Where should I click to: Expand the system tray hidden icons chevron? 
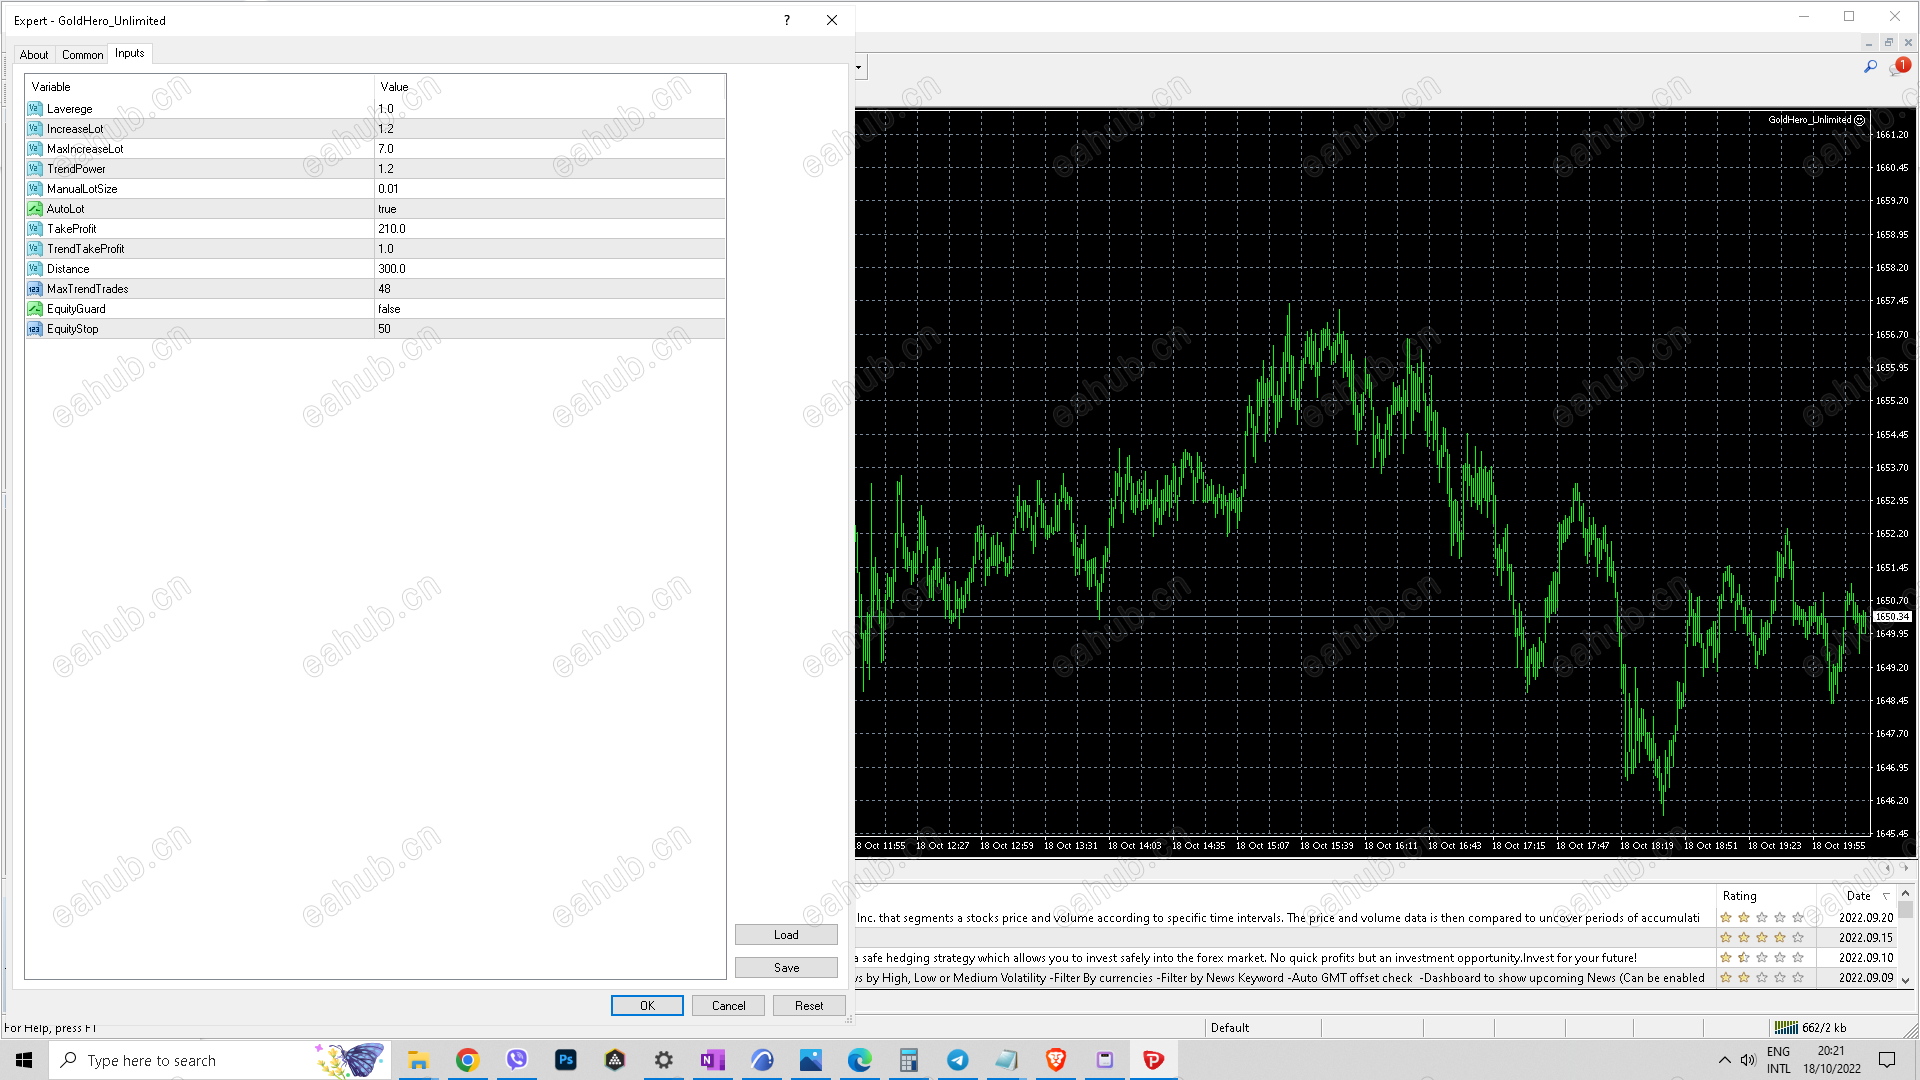click(1724, 1060)
